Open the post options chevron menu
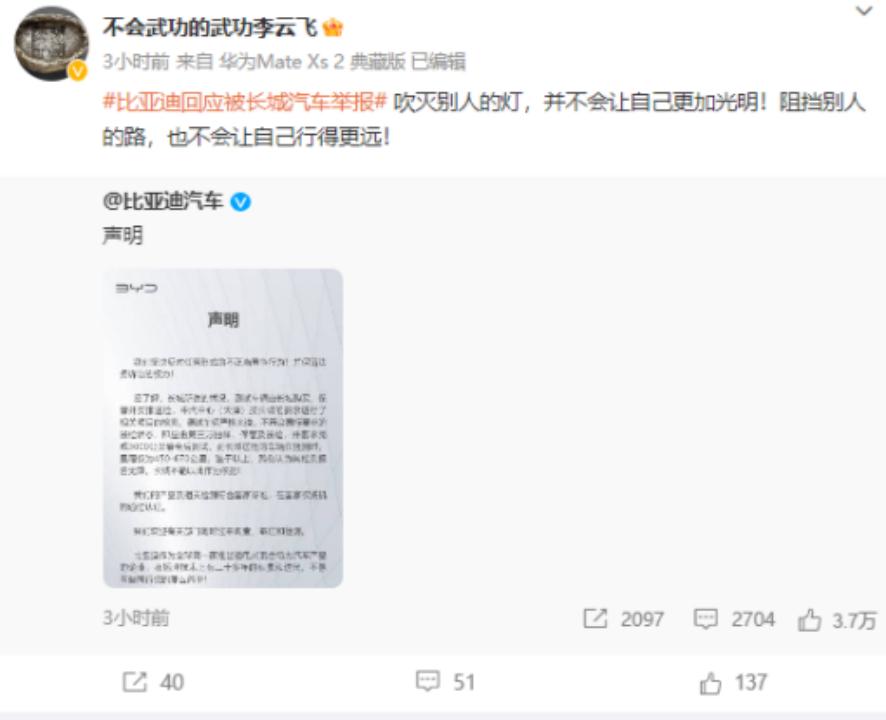The image size is (886, 720). 863,10
